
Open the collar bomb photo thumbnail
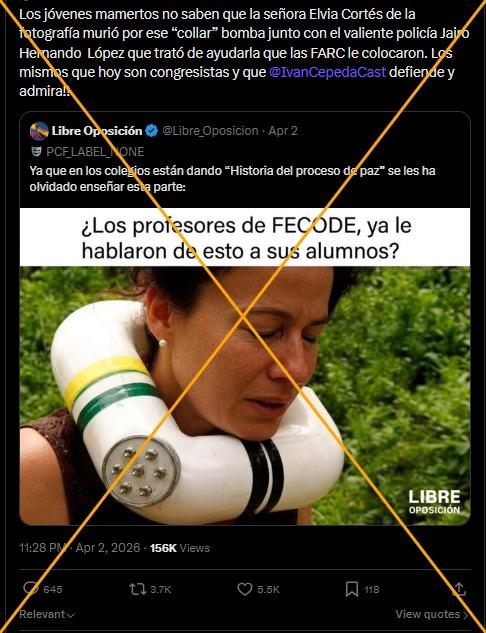[x=245, y=396]
